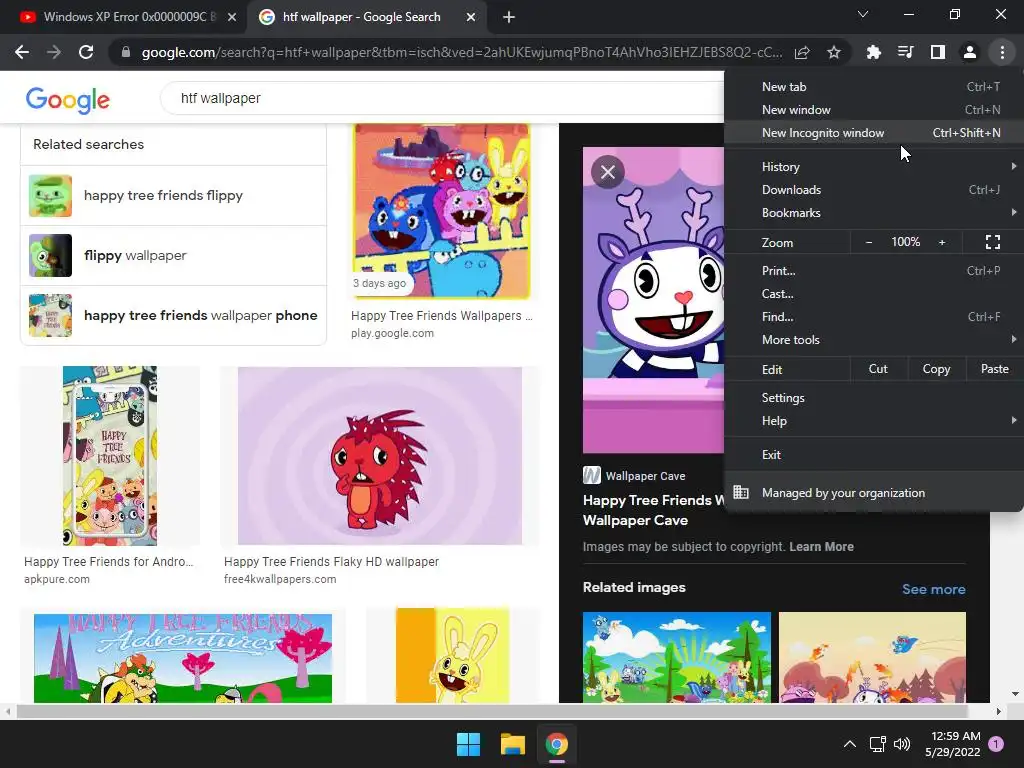Open Windows Start menu
1024x768 pixels.
pos(468,744)
